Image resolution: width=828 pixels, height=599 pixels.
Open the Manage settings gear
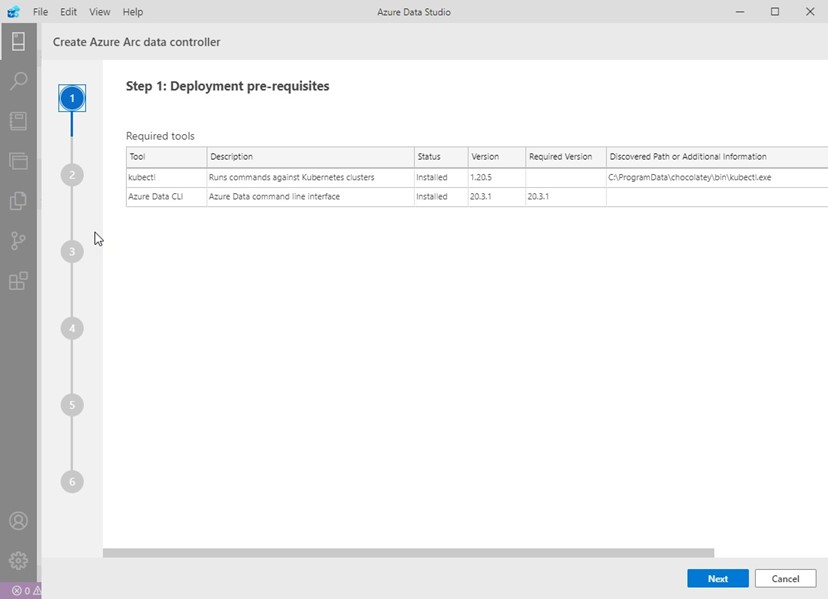point(18,560)
